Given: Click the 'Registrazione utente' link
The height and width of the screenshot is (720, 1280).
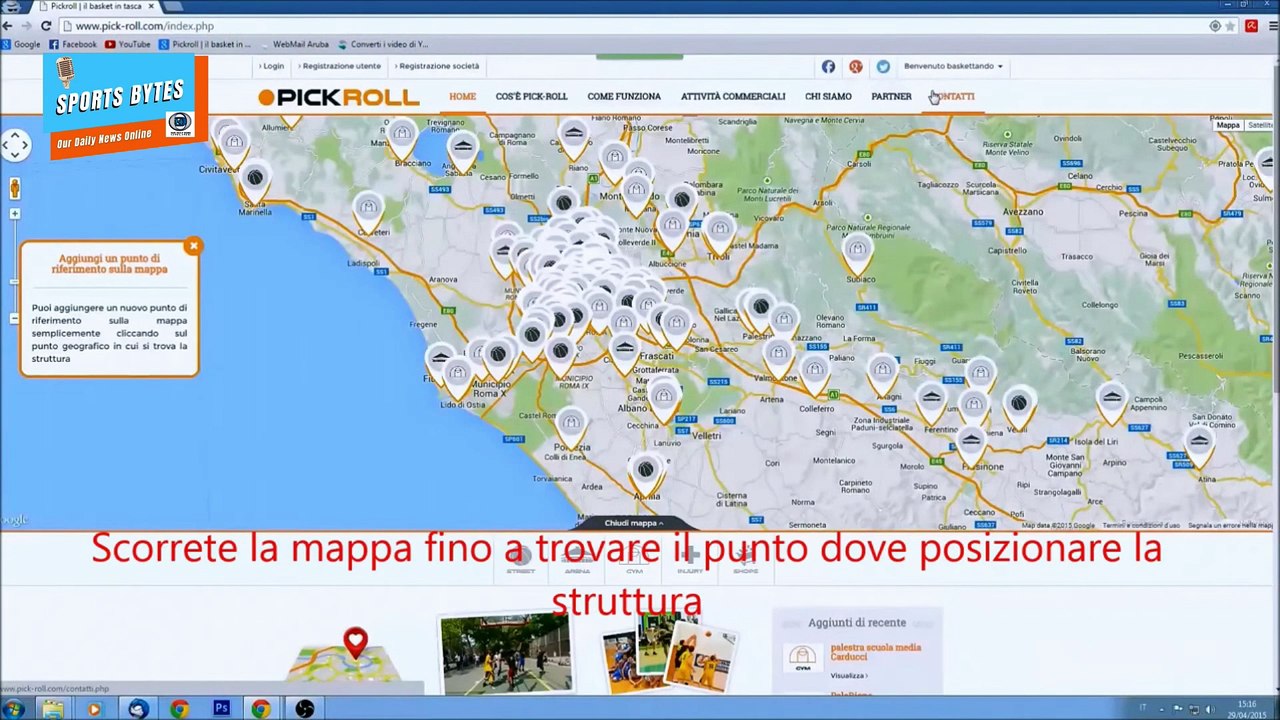Looking at the screenshot, I should [x=340, y=66].
